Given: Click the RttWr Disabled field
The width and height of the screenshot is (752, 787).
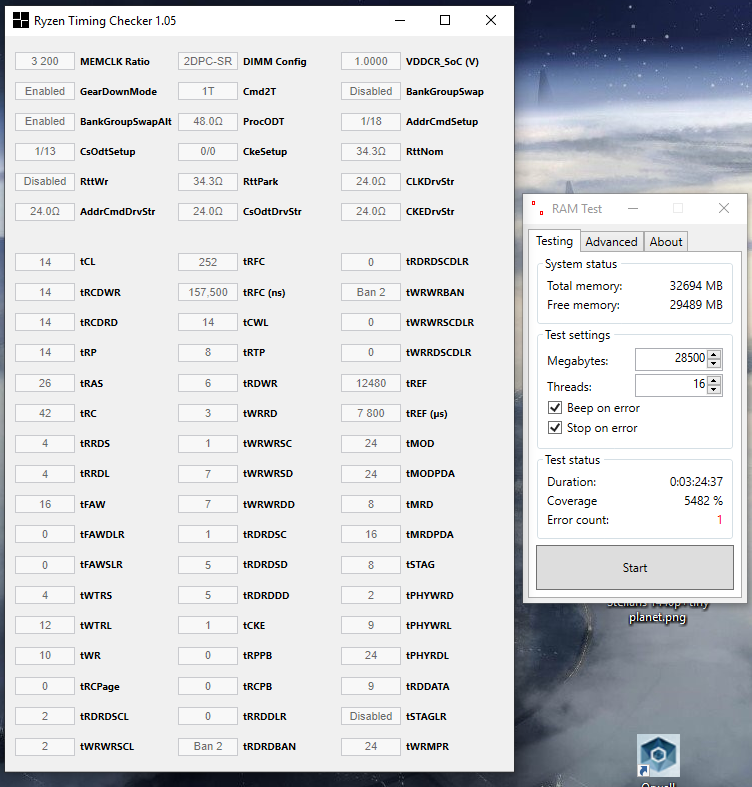Looking at the screenshot, I should point(45,181).
